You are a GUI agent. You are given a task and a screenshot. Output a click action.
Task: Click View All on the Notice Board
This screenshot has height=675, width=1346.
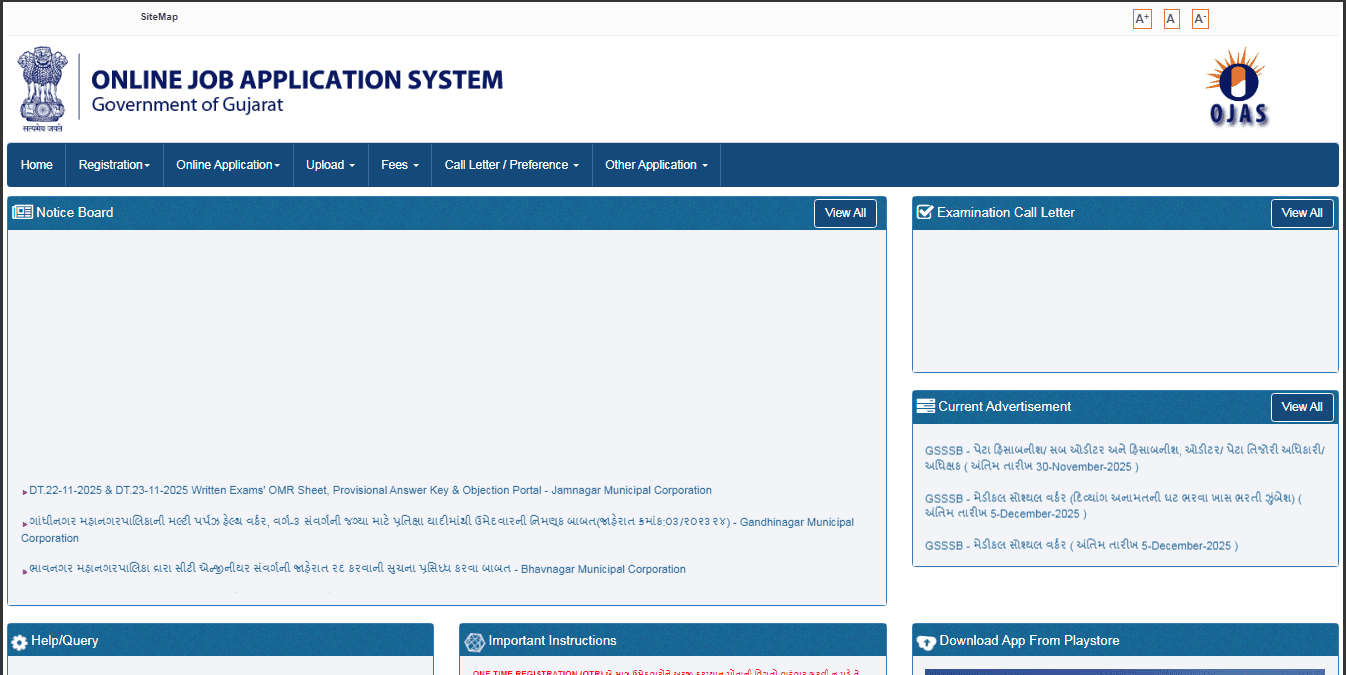click(844, 213)
